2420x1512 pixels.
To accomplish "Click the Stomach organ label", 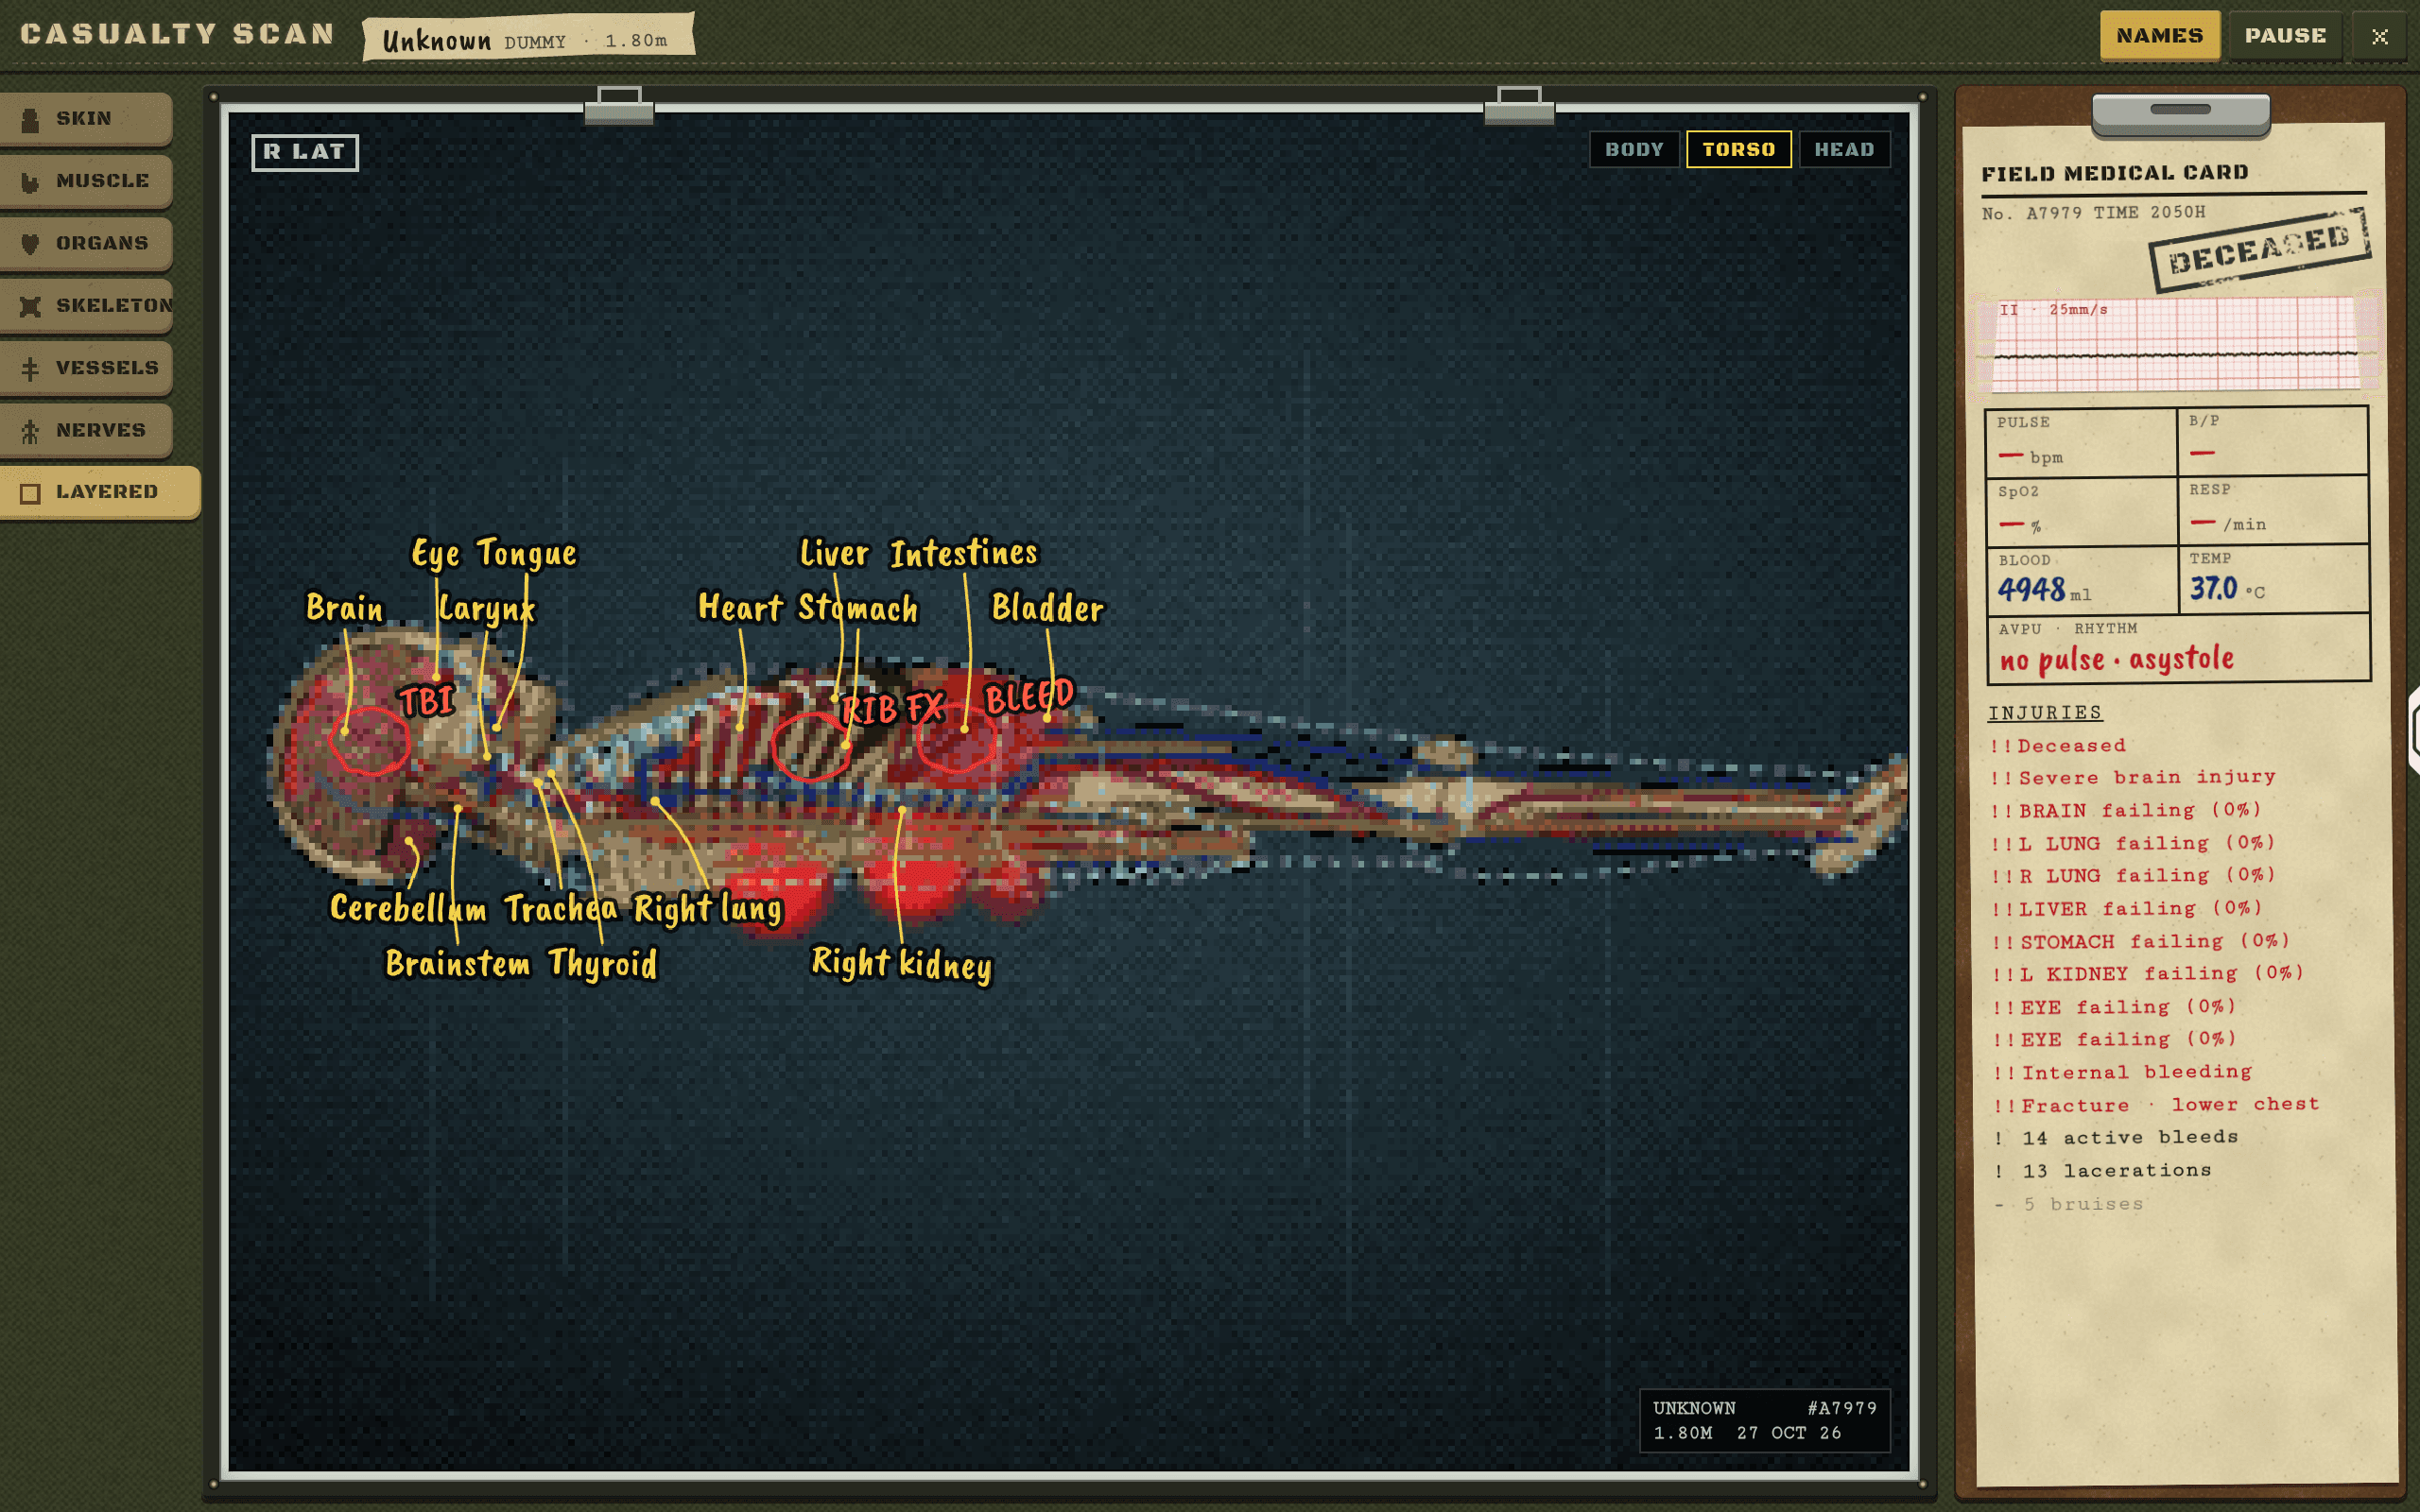I will pyautogui.click(x=858, y=608).
